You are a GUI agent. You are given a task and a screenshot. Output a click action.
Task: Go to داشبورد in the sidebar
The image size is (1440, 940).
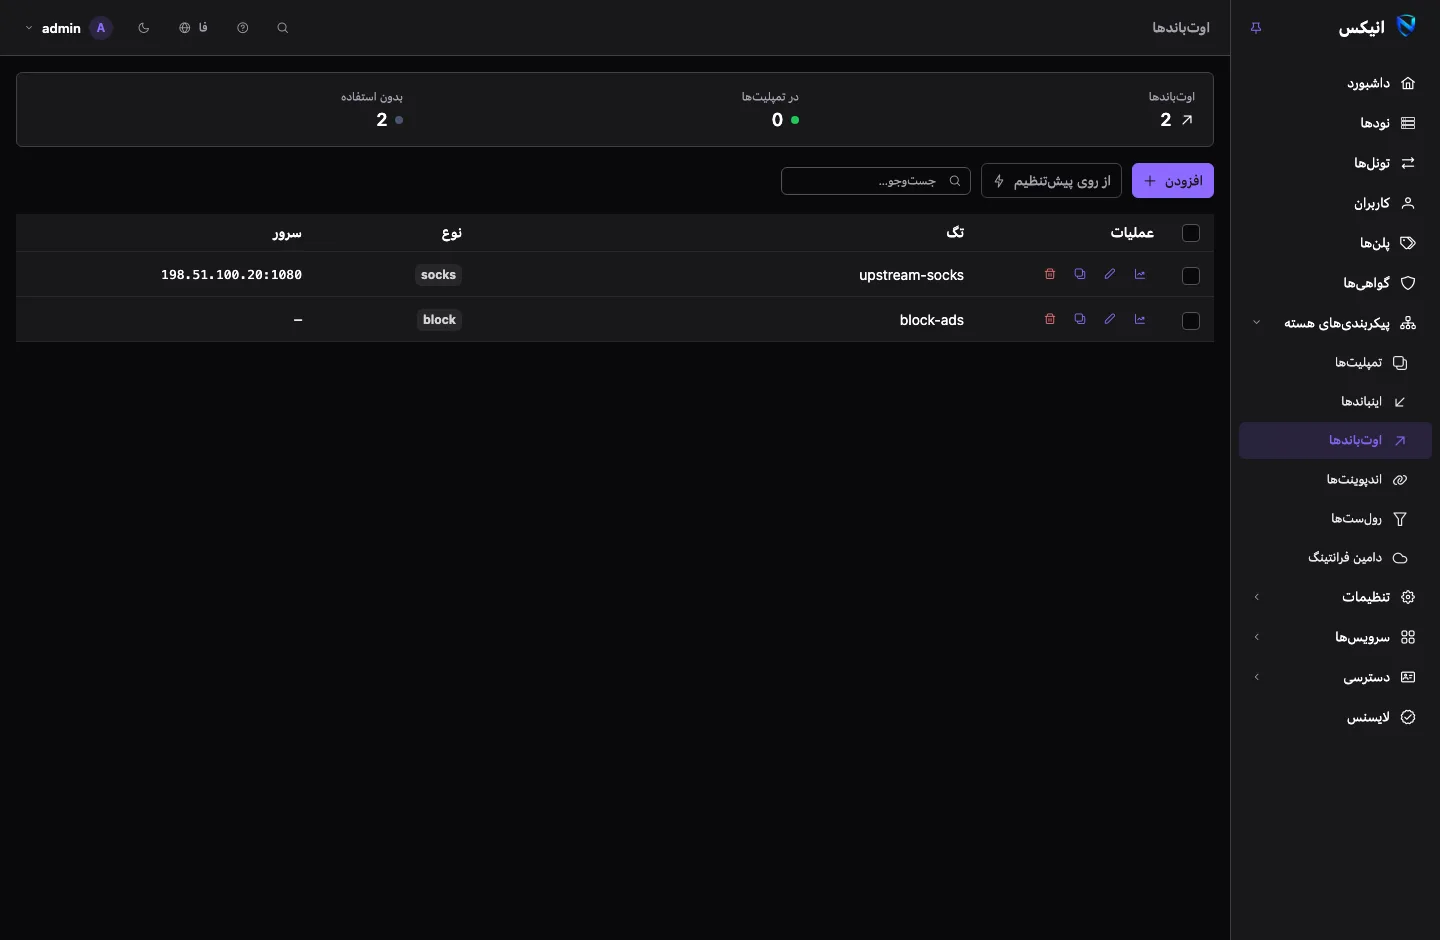pyautogui.click(x=1336, y=83)
